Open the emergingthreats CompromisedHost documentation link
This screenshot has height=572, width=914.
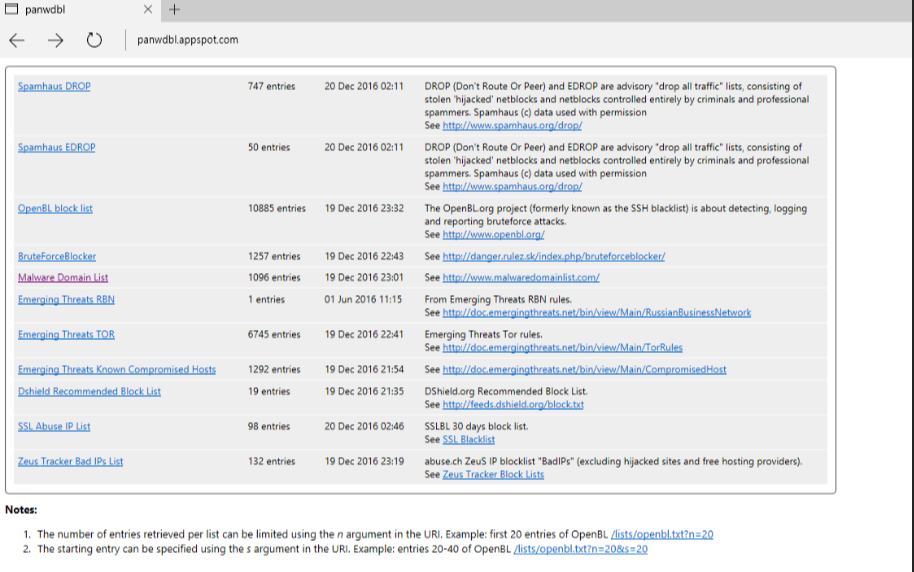point(585,370)
